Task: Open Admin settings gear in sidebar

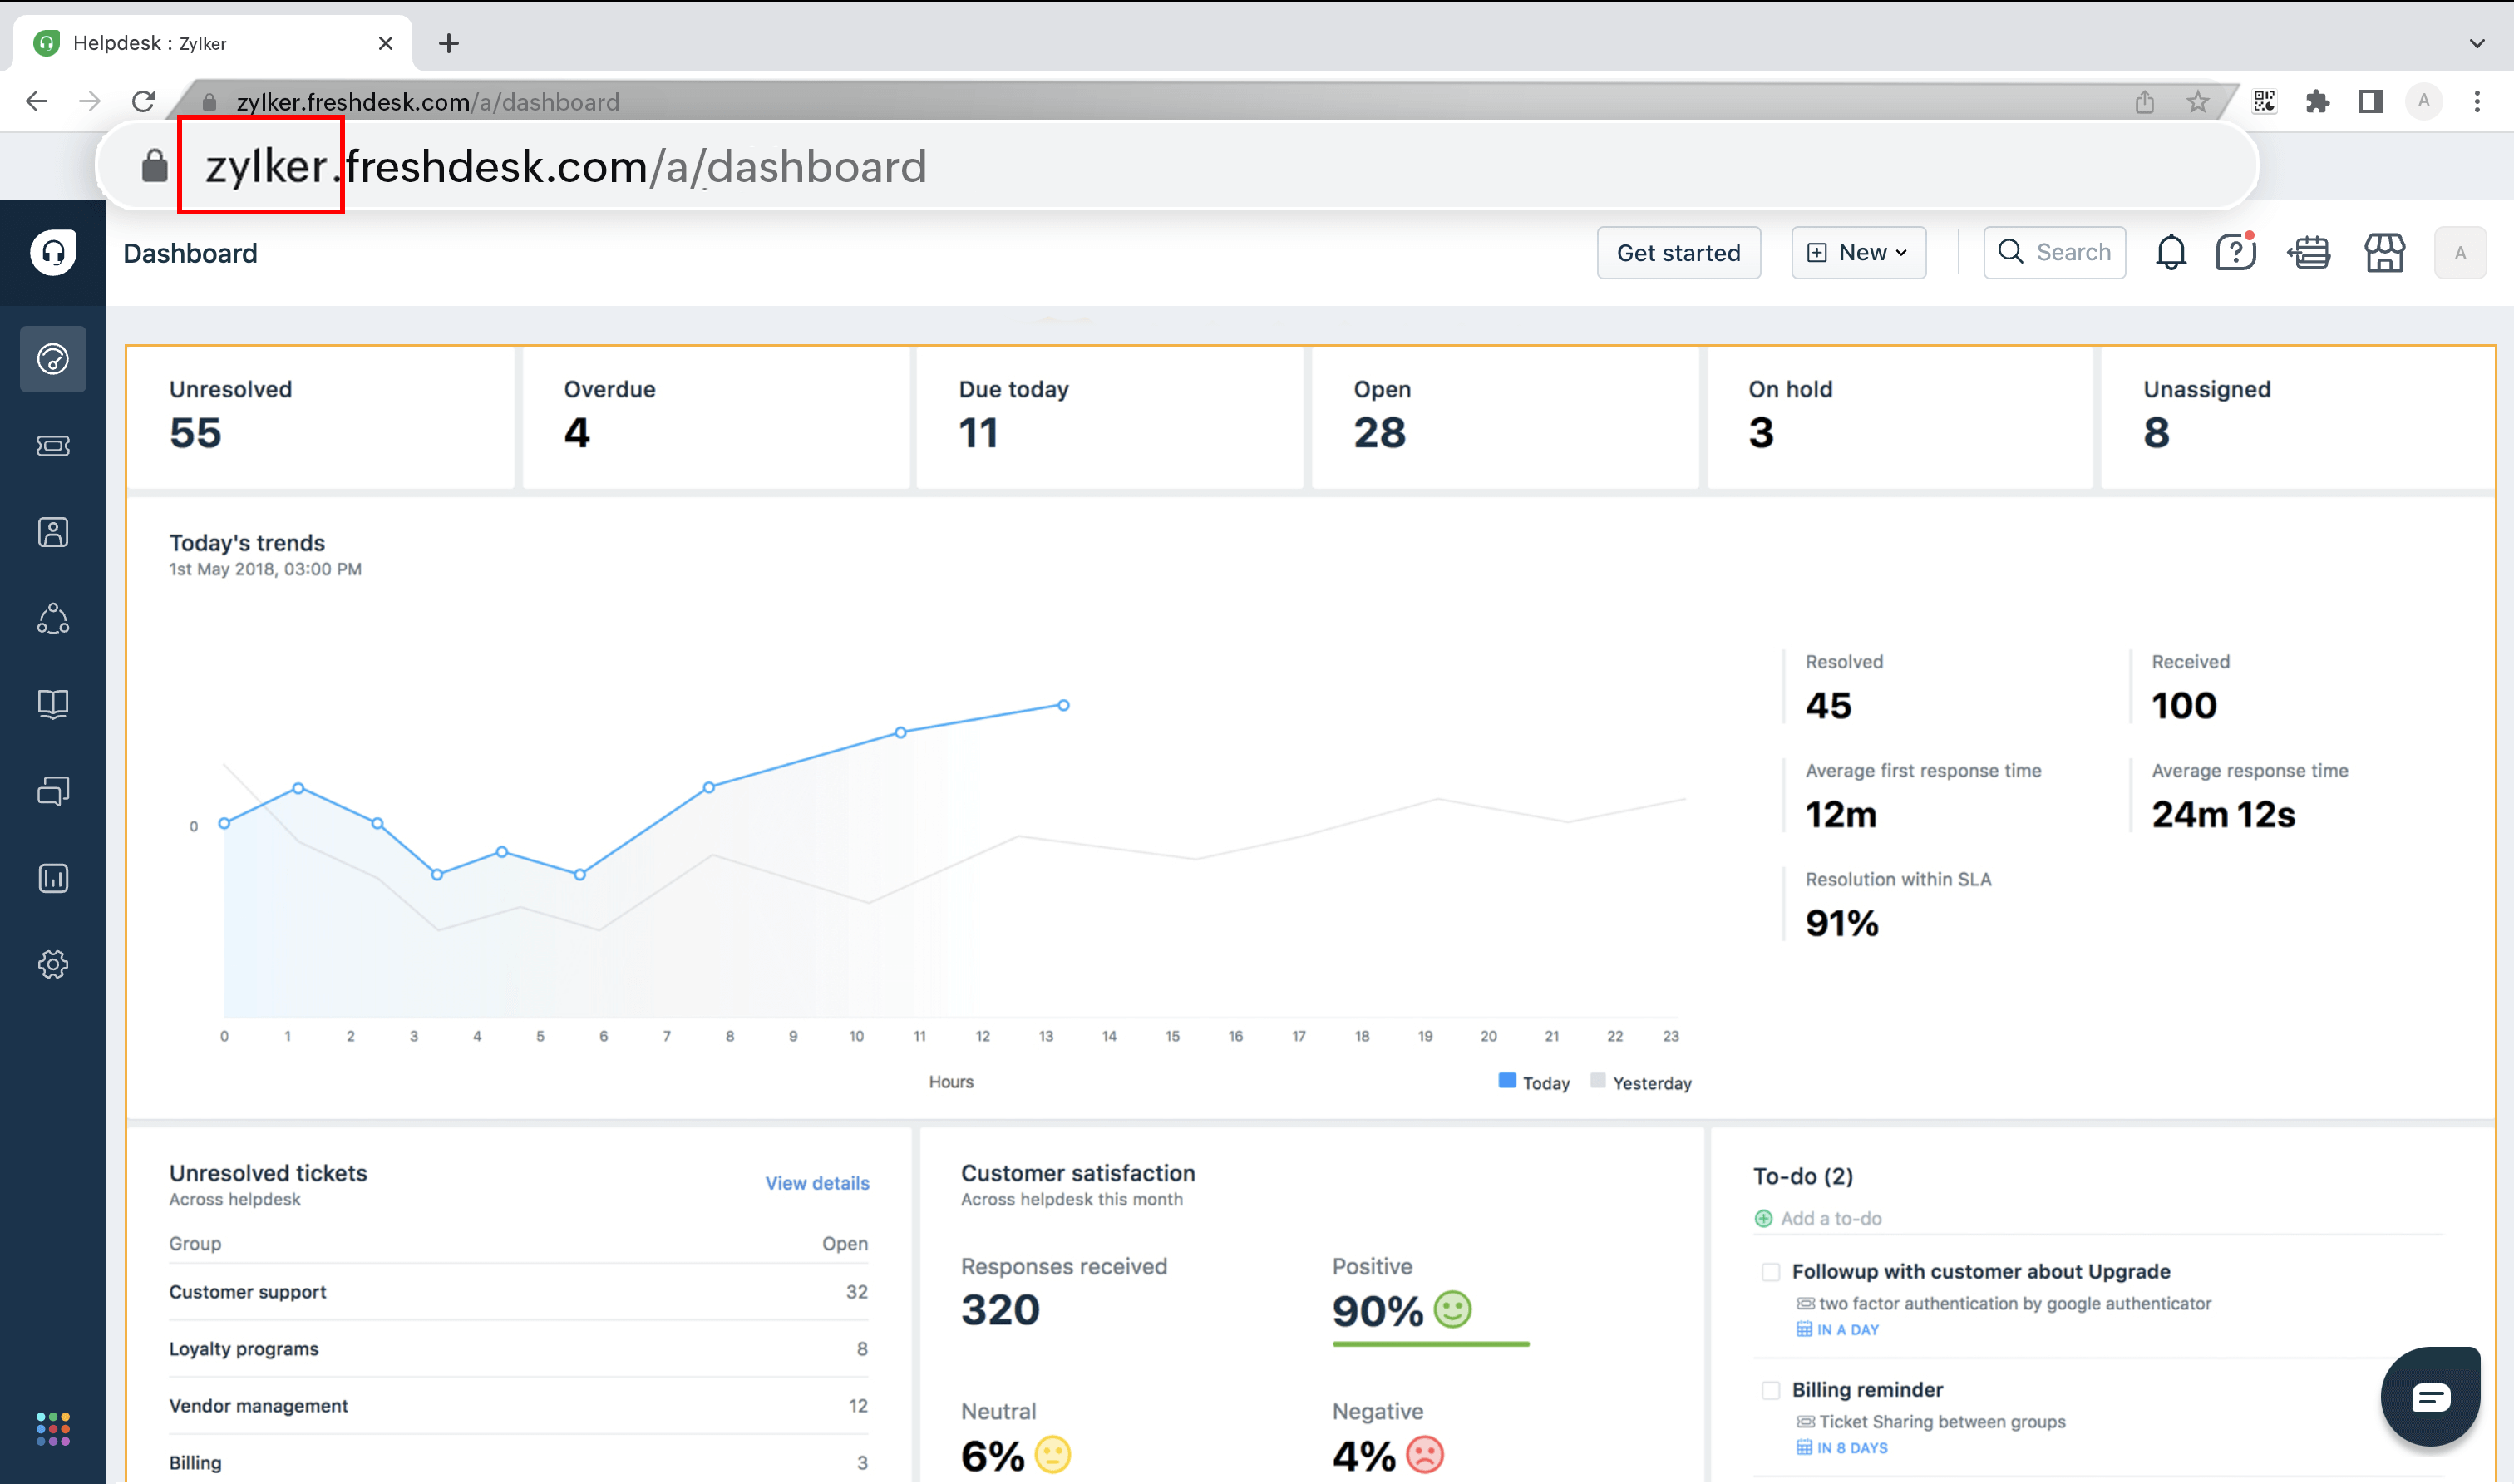Action: pos(53,964)
